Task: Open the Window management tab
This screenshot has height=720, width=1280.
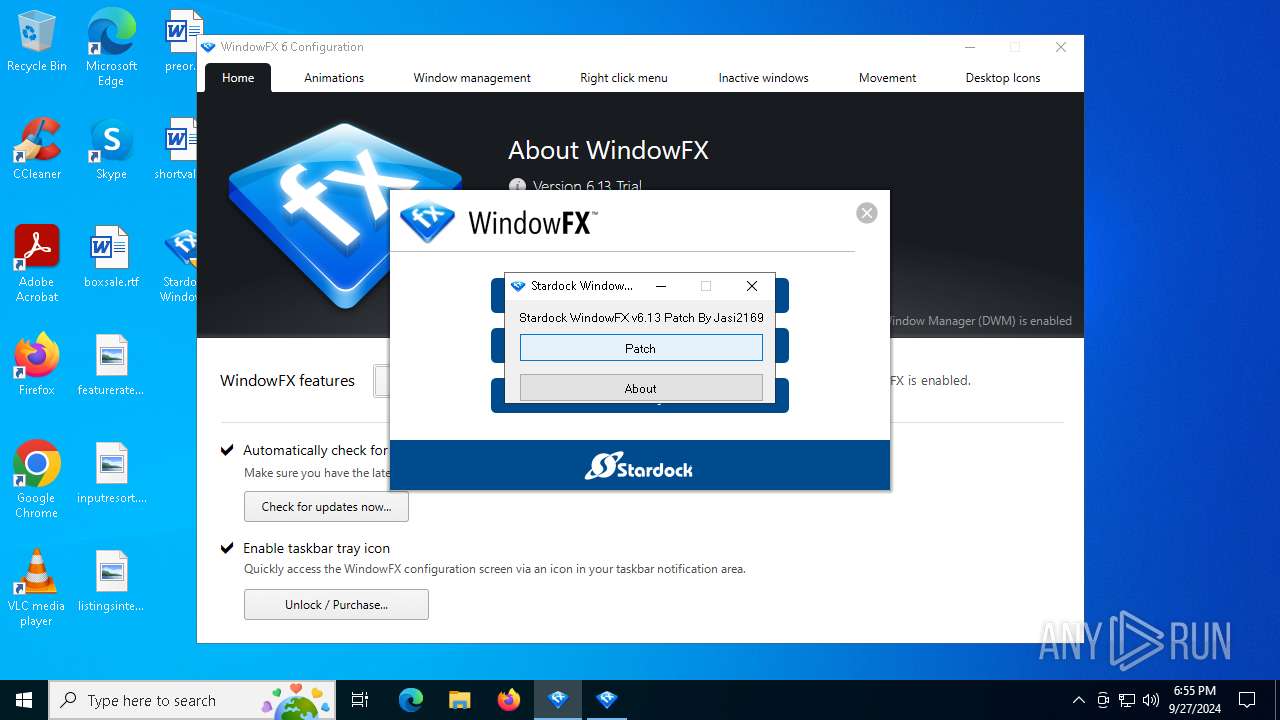Action: coord(472,77)
